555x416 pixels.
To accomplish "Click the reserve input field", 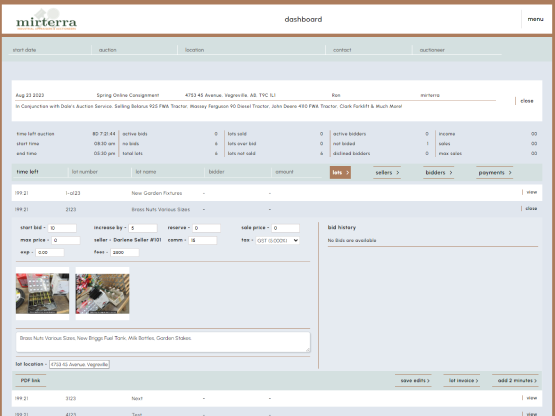I will tap(206, 228).
